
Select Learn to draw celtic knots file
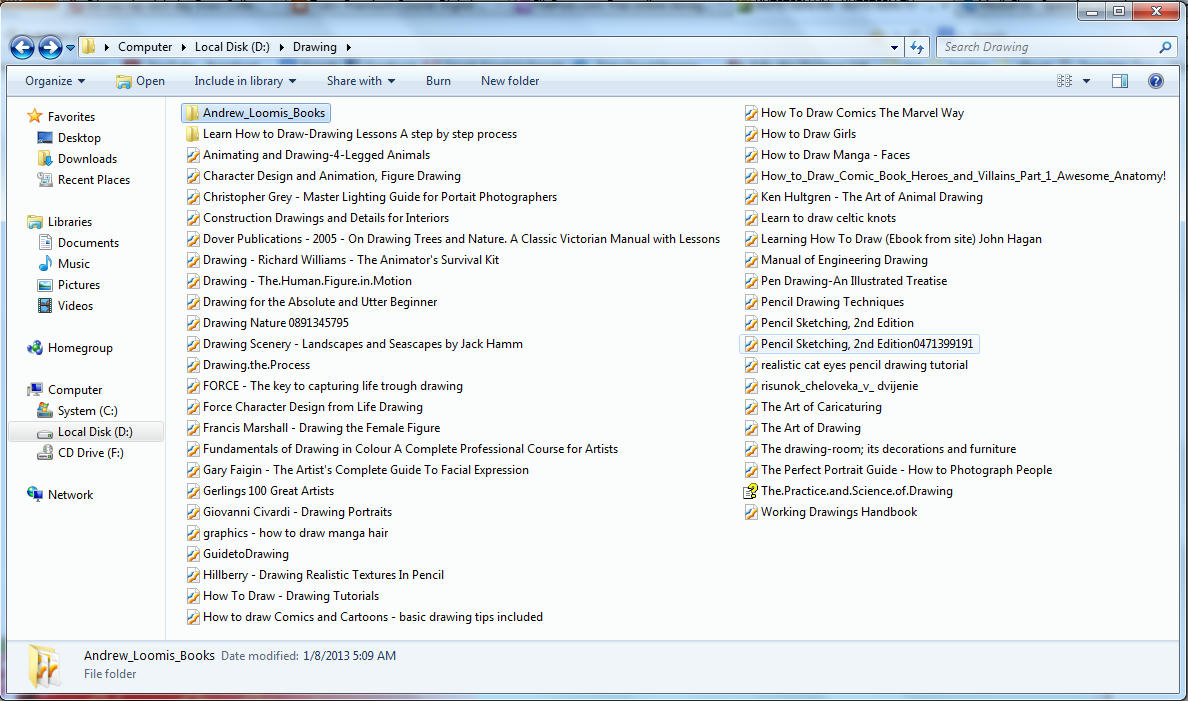[x=819, y=218]
